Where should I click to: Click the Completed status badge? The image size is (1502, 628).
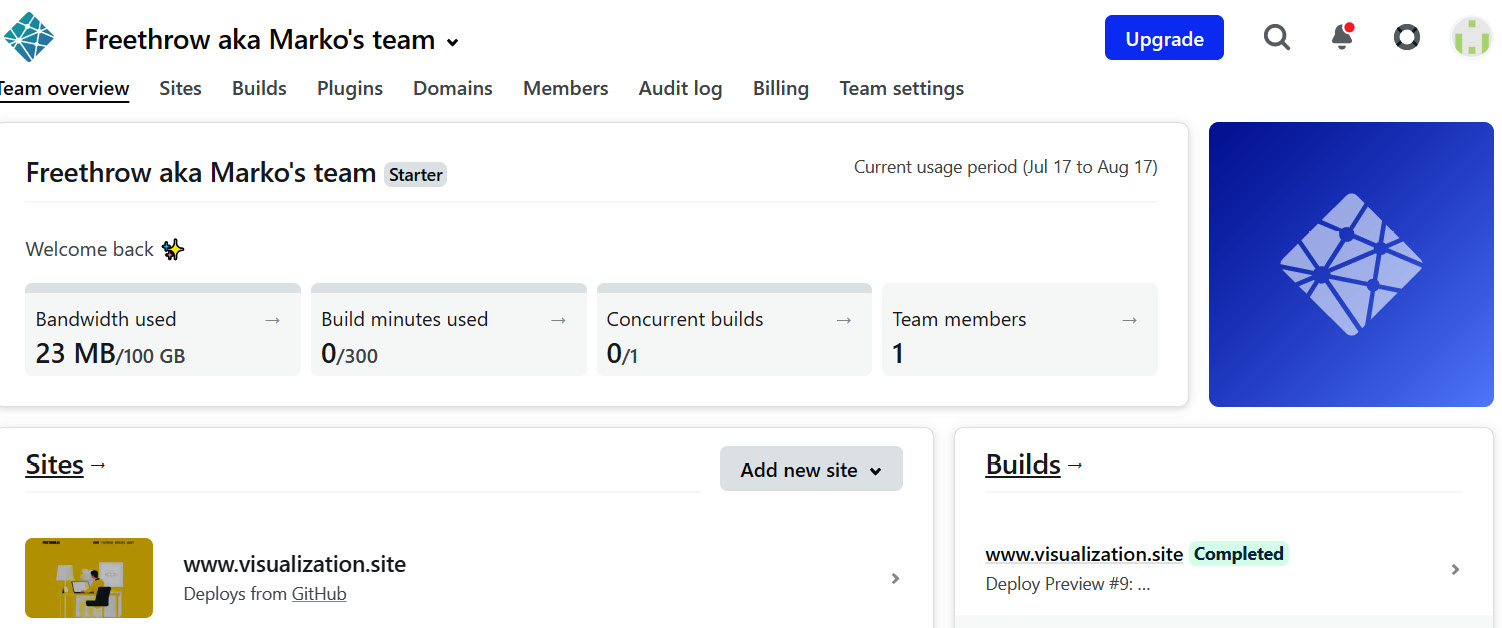1239,553
